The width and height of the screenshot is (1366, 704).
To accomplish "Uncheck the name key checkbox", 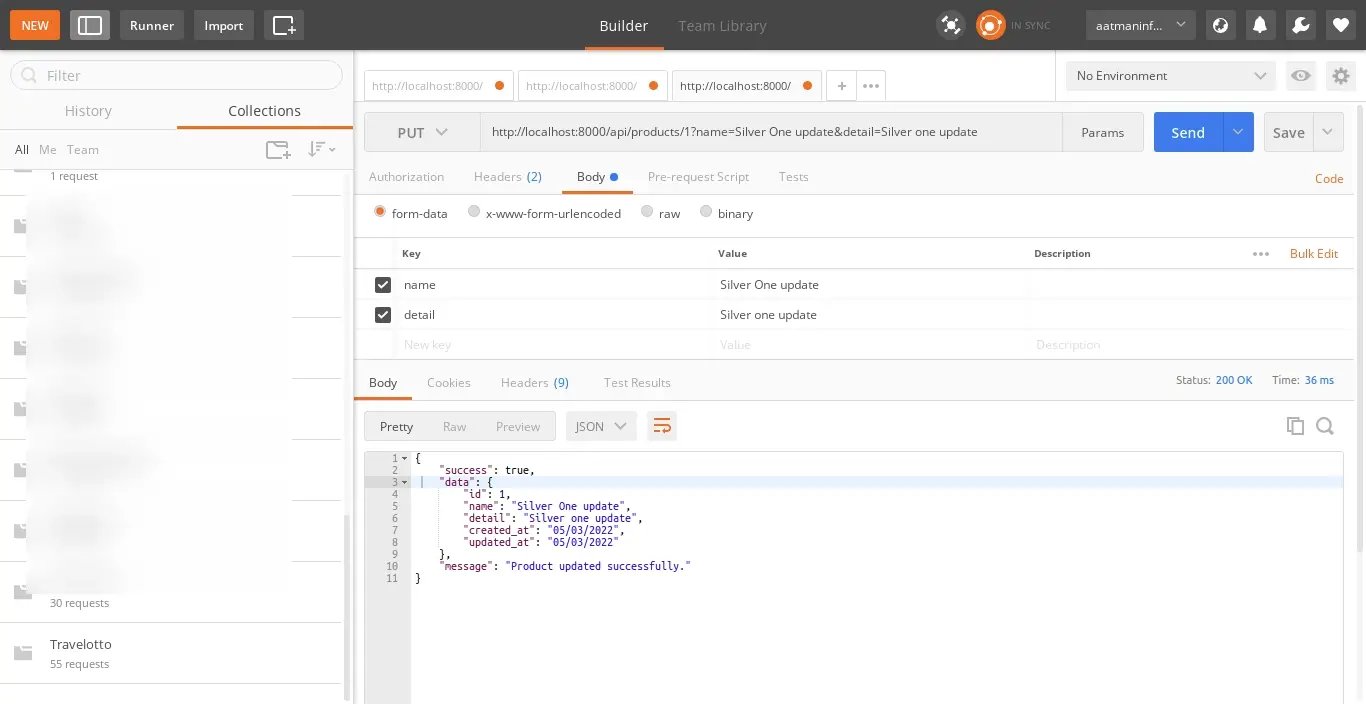I will click(x=382, y=285).
